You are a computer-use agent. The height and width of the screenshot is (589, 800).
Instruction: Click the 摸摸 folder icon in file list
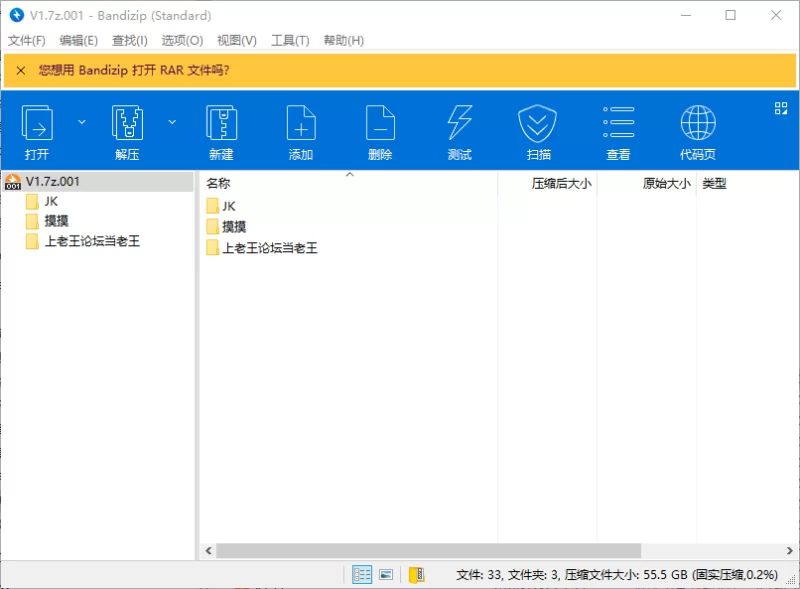click(213, 227)
